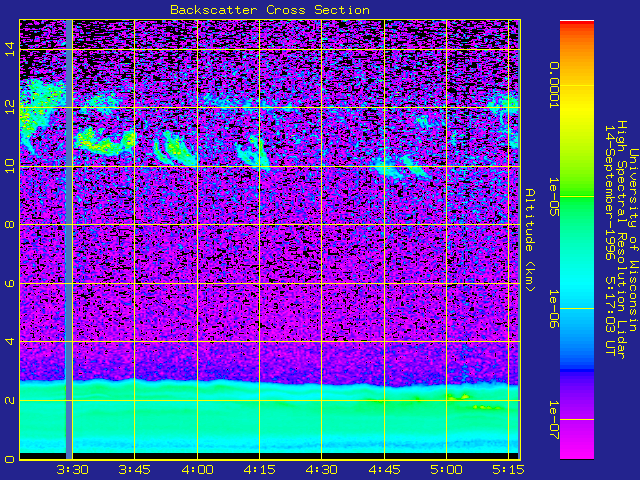640x480 pixels.
Task: Click the 1e-05 colorbar label
Action: pyautogui.click(x=553, y=197)
